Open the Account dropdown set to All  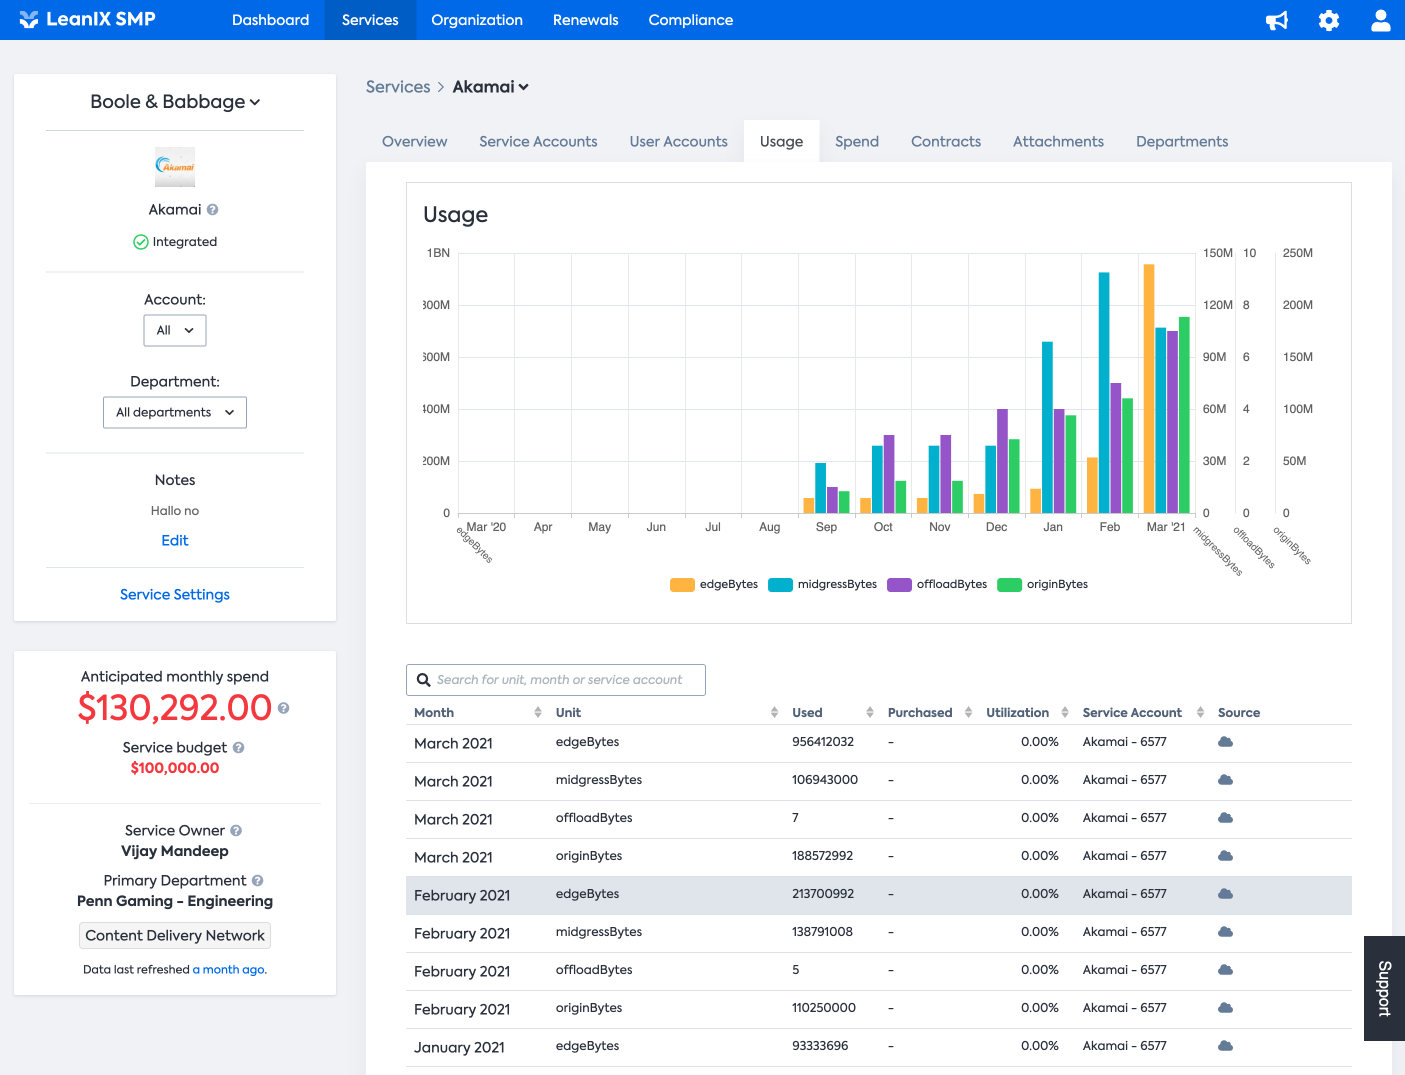pos(175,331)
